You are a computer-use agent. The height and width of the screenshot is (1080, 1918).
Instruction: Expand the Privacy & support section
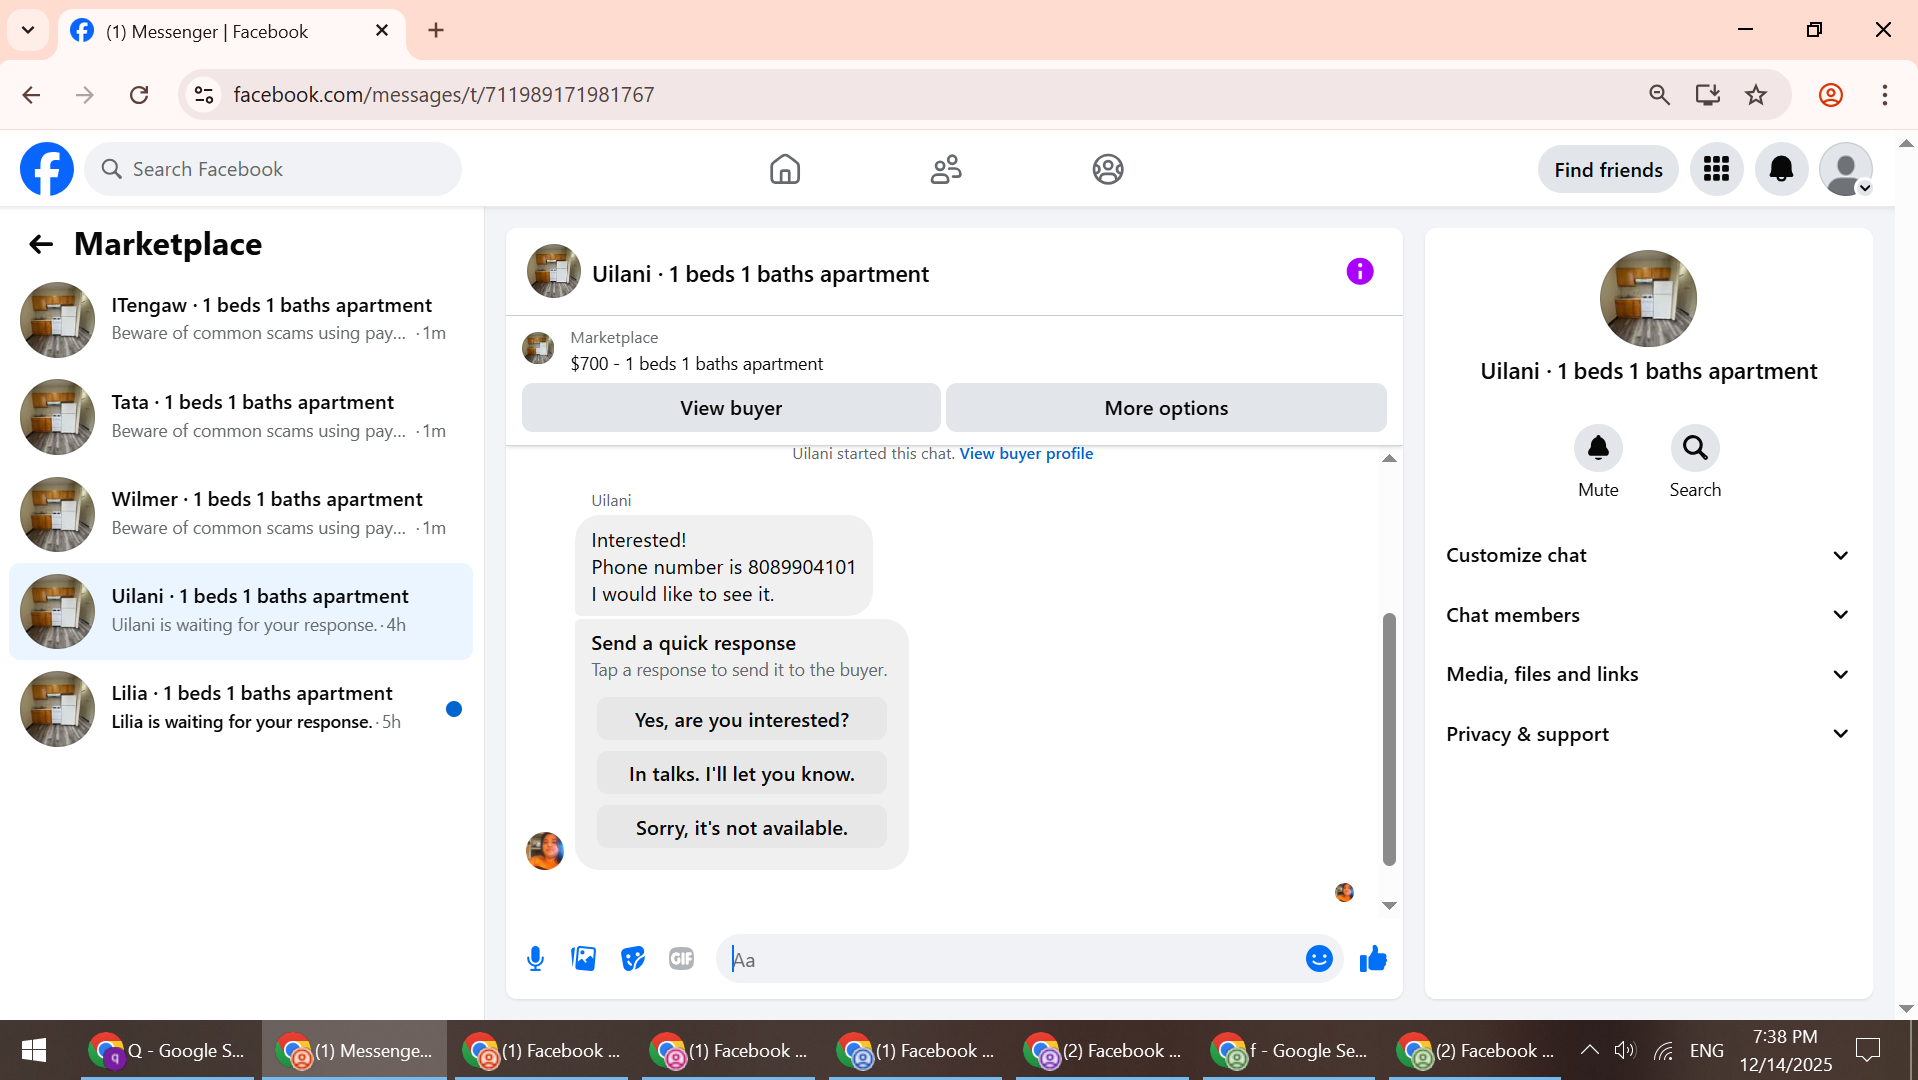point(1648,734)
